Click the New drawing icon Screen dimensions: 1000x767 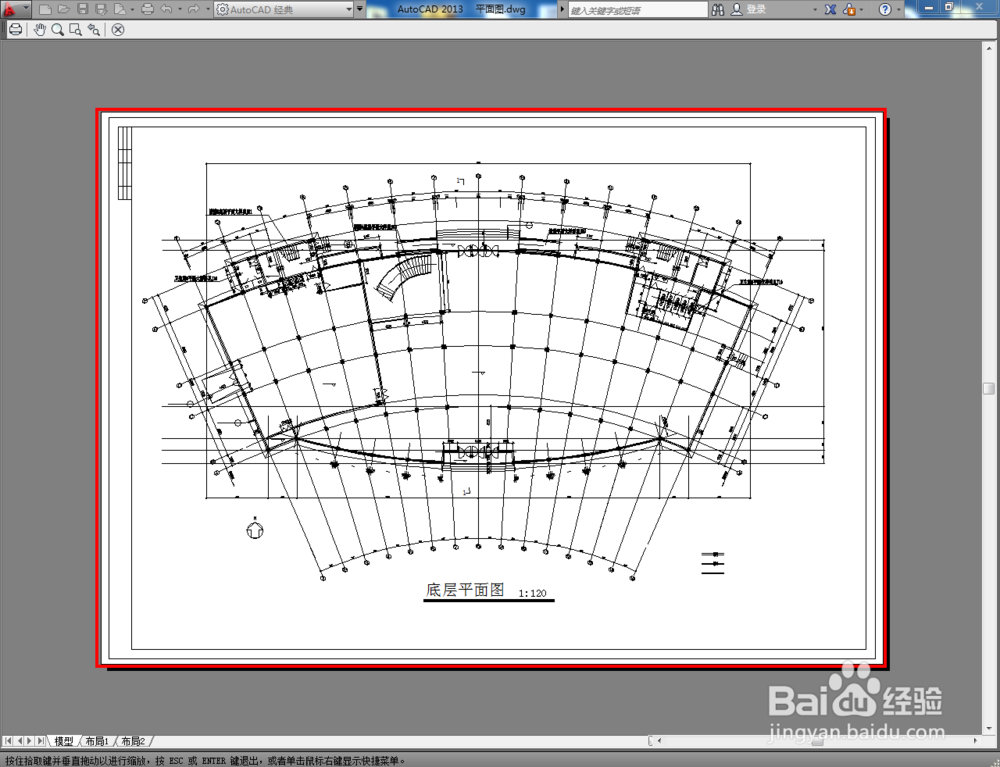tap(45, 10)
